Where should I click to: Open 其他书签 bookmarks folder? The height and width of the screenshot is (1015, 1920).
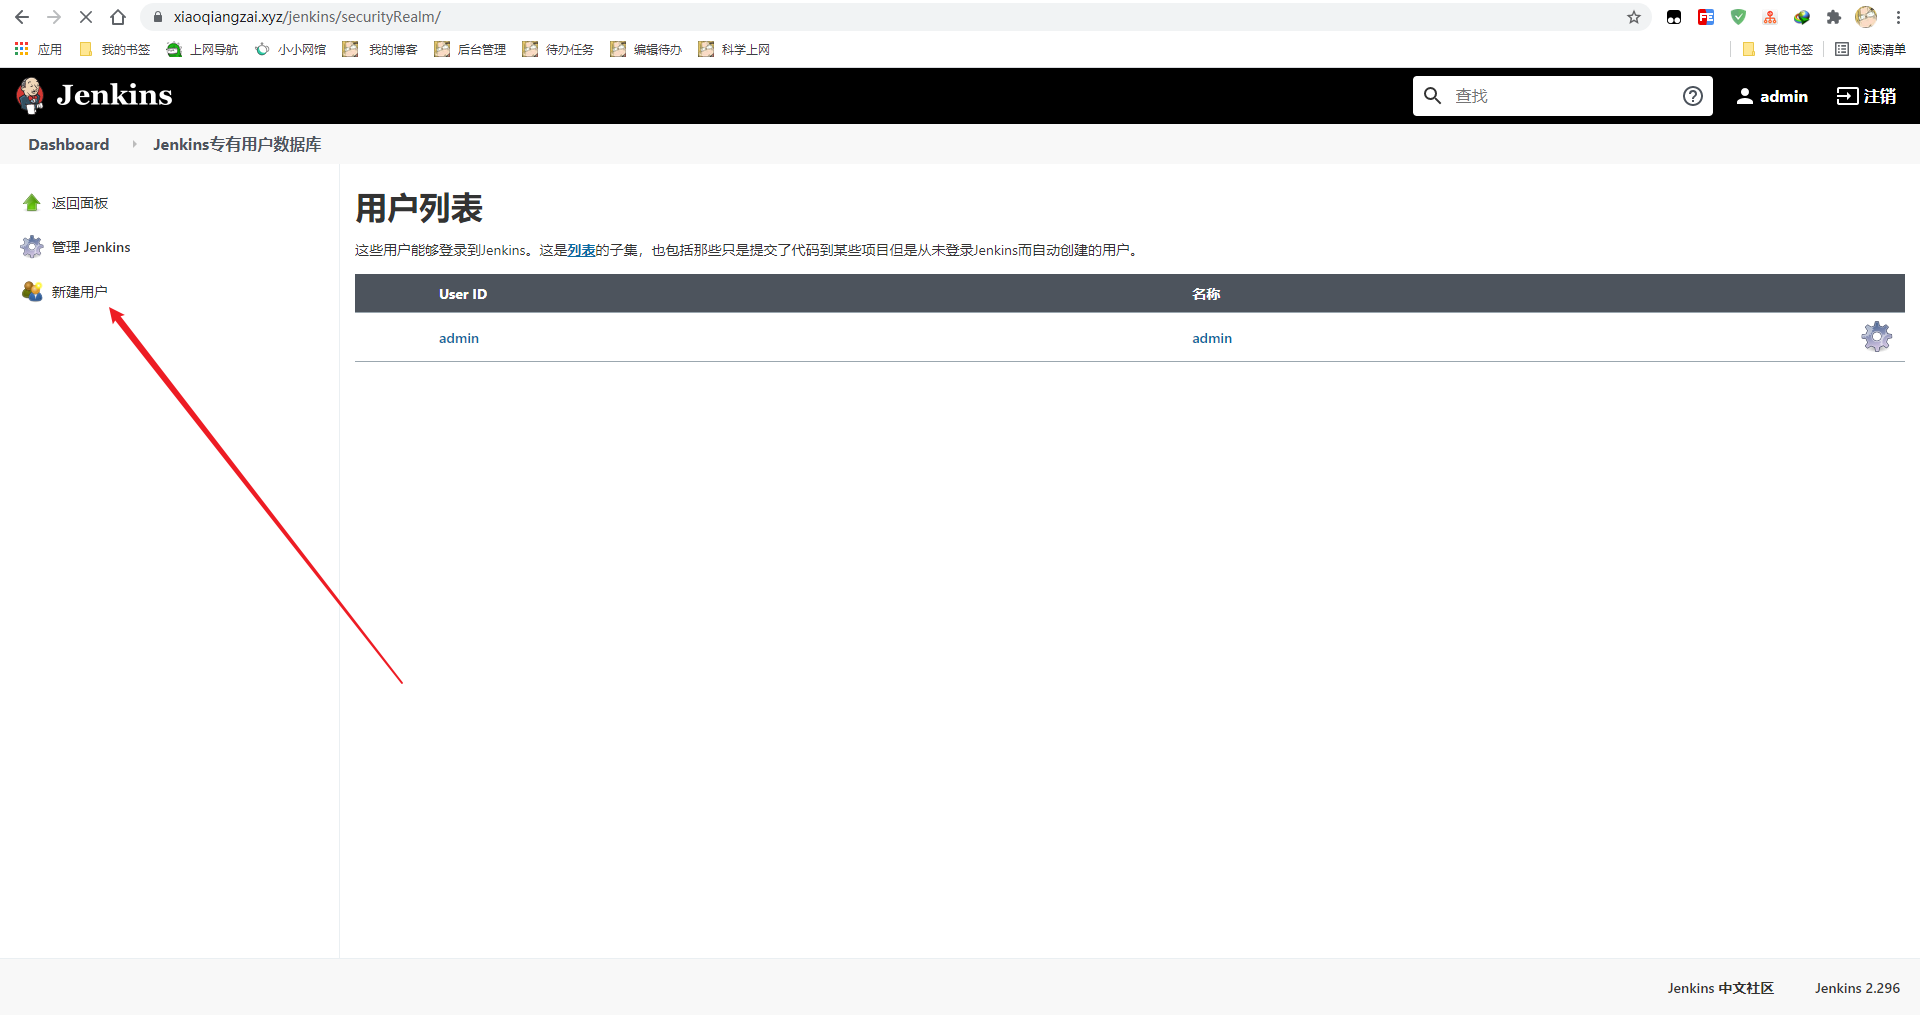click(1777, 49)
